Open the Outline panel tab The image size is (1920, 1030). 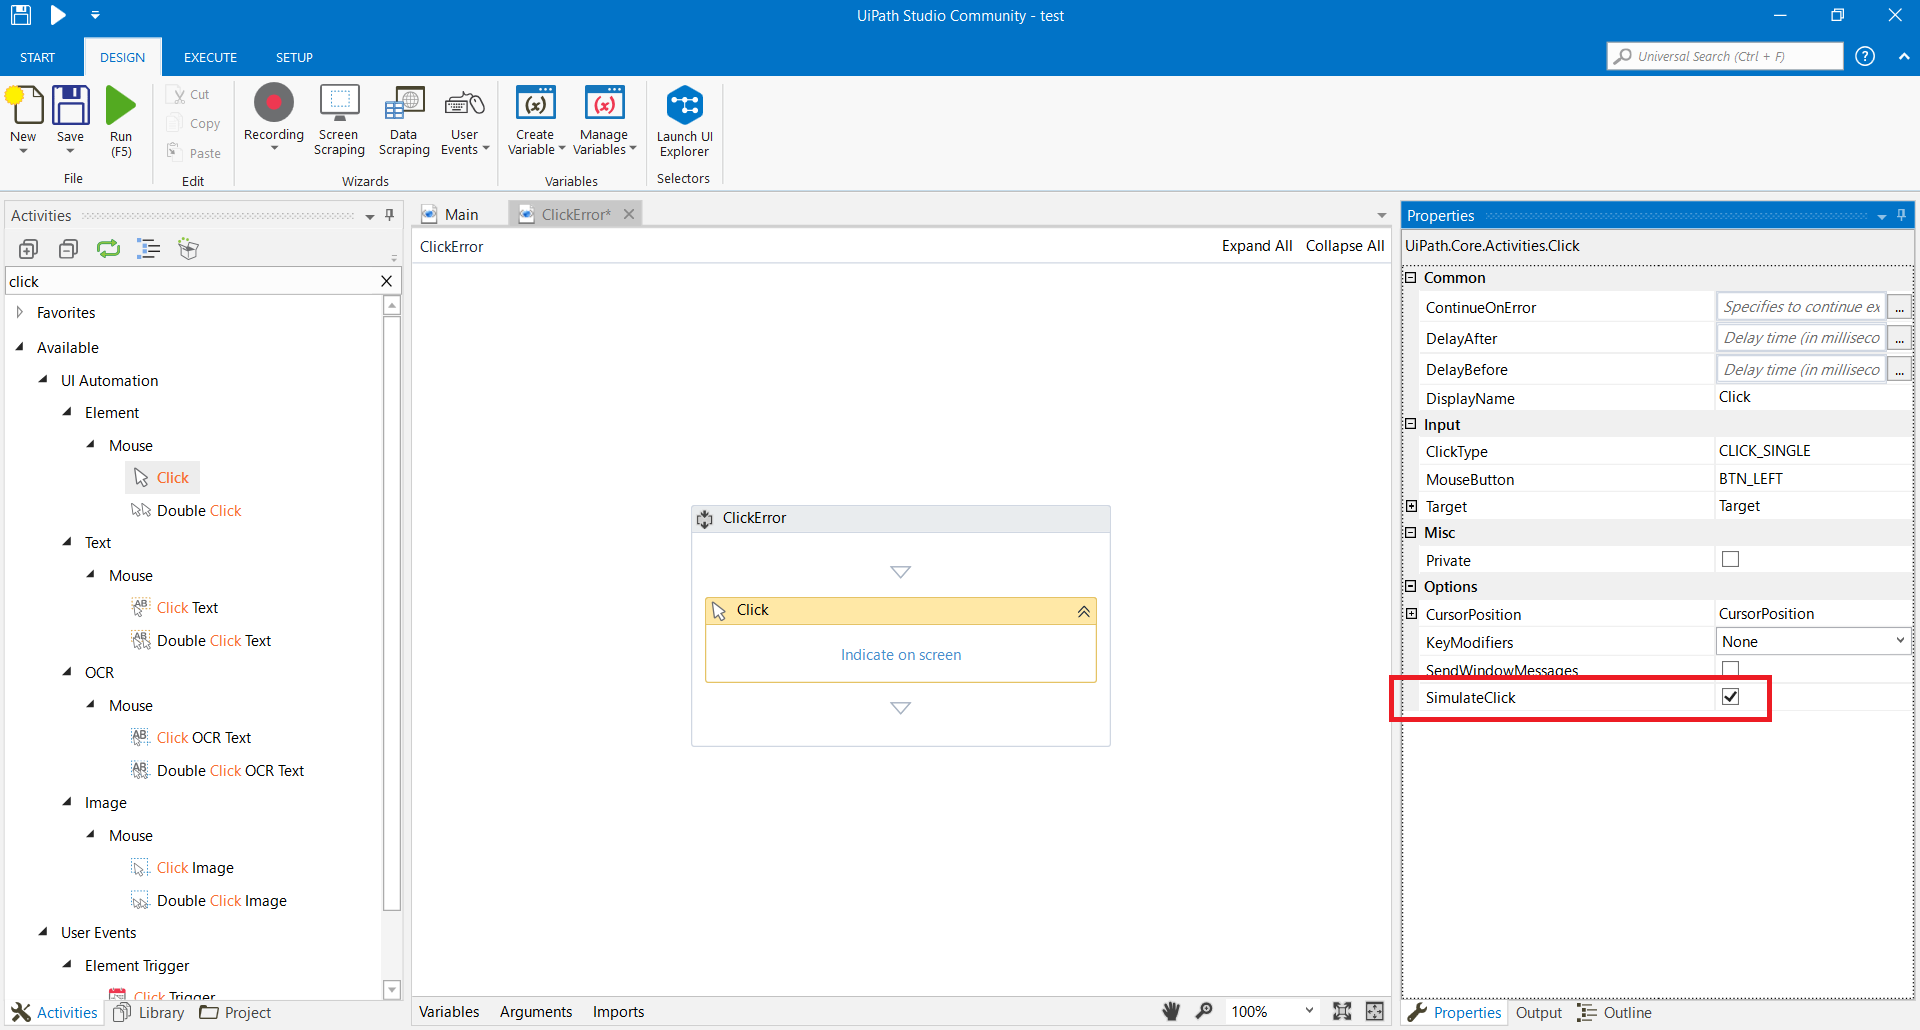pyautogui.click(x=1616, y=1012)
